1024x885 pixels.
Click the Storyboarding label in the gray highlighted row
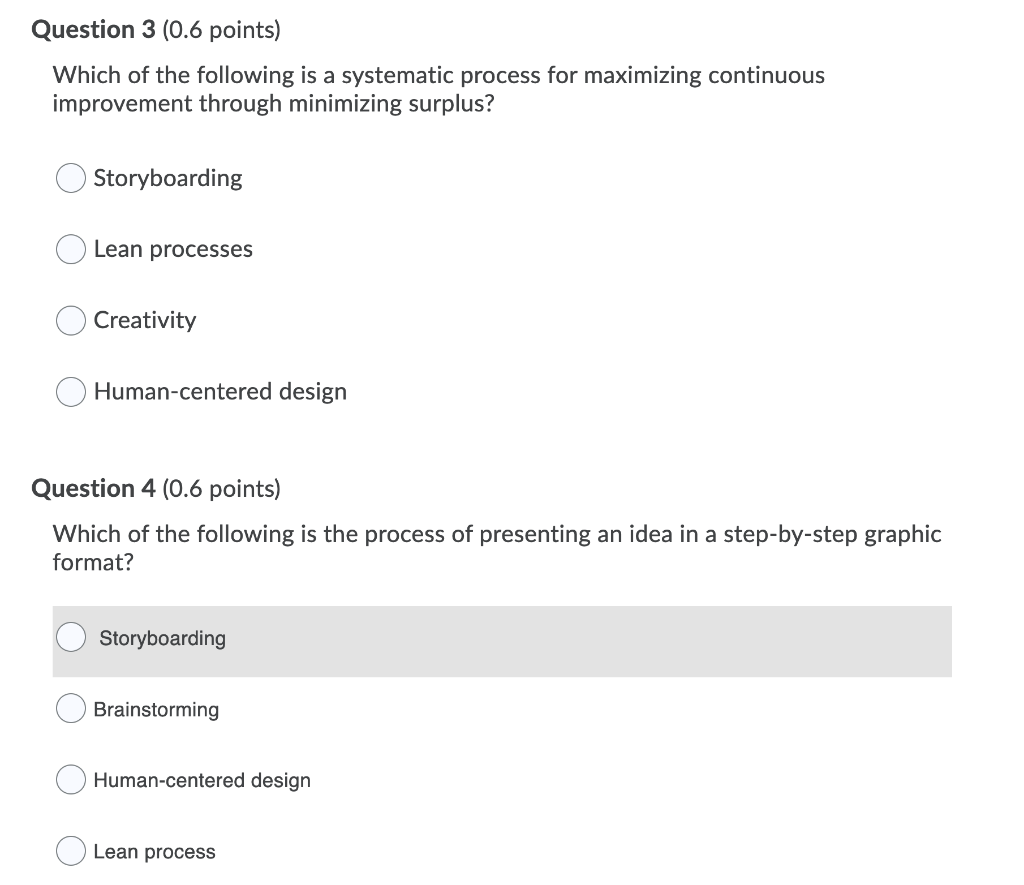click(163, 638)
